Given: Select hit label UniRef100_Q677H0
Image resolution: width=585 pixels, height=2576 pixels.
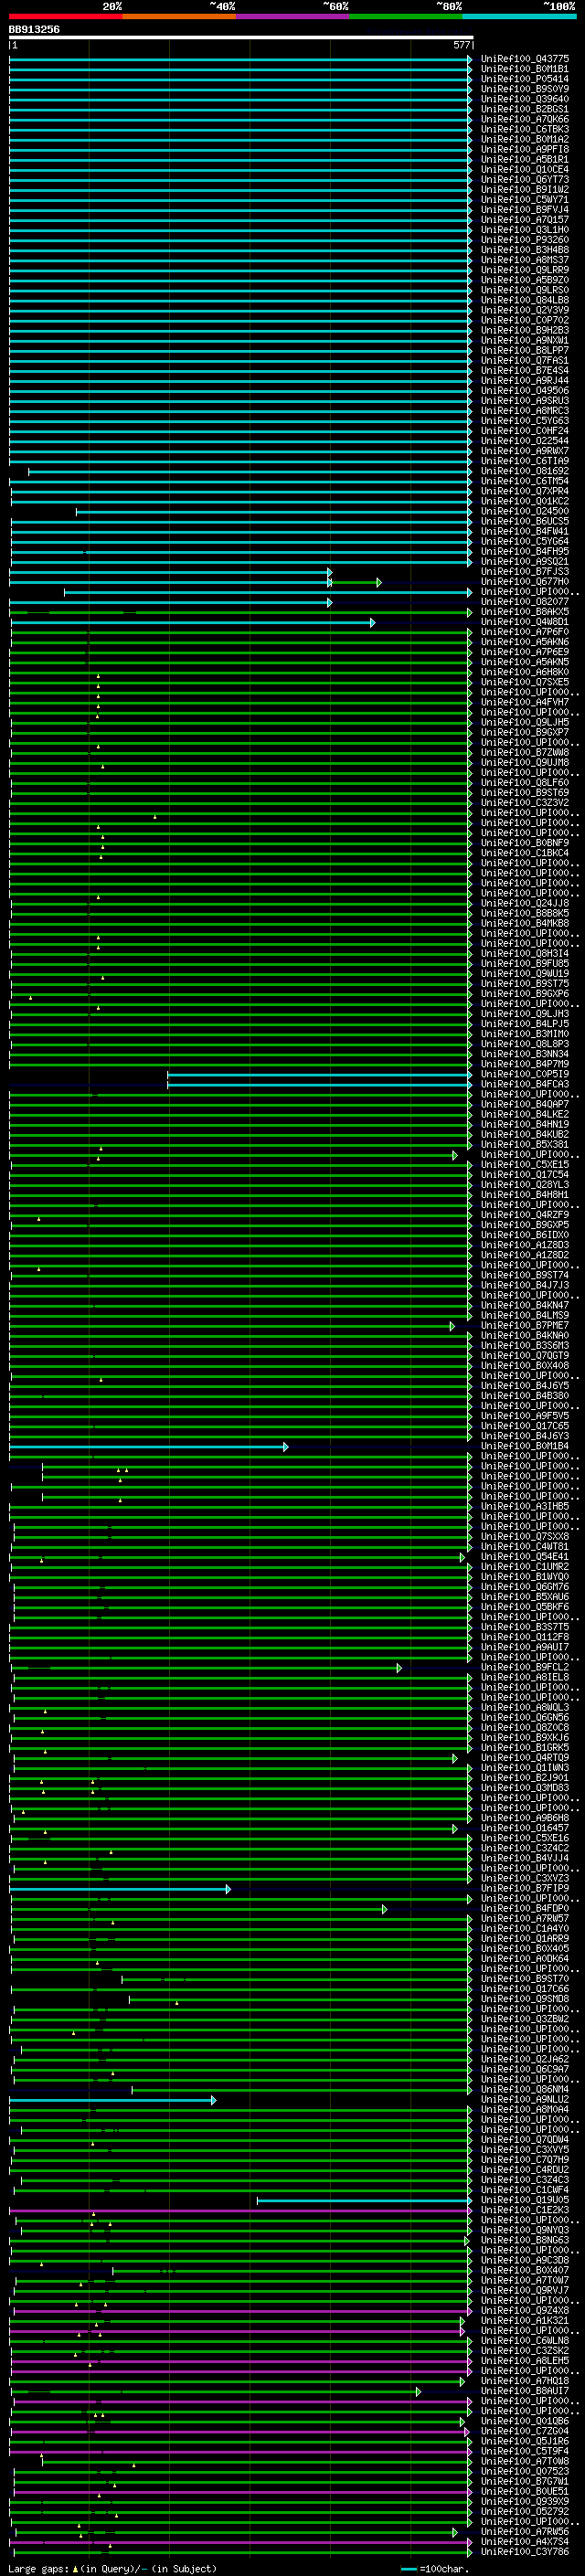Looking at the screenshot, I should click(525, 582).
